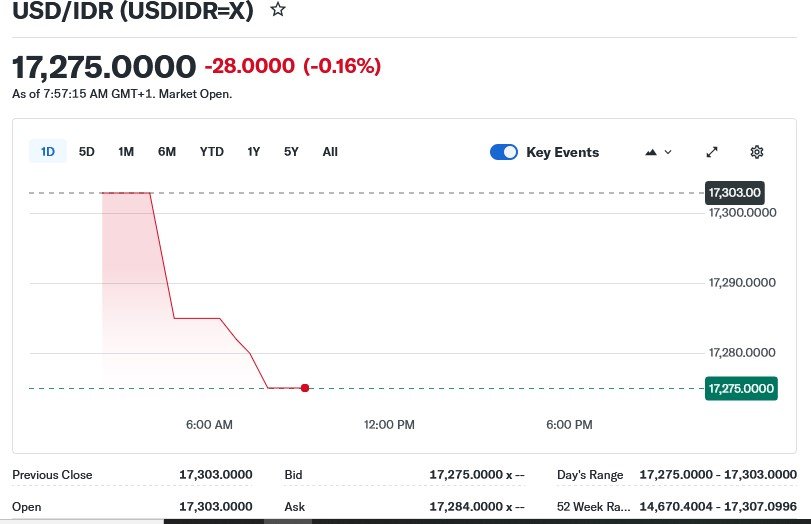Switch to the 1Y range

pyautogui.click(x=254, y=152)
